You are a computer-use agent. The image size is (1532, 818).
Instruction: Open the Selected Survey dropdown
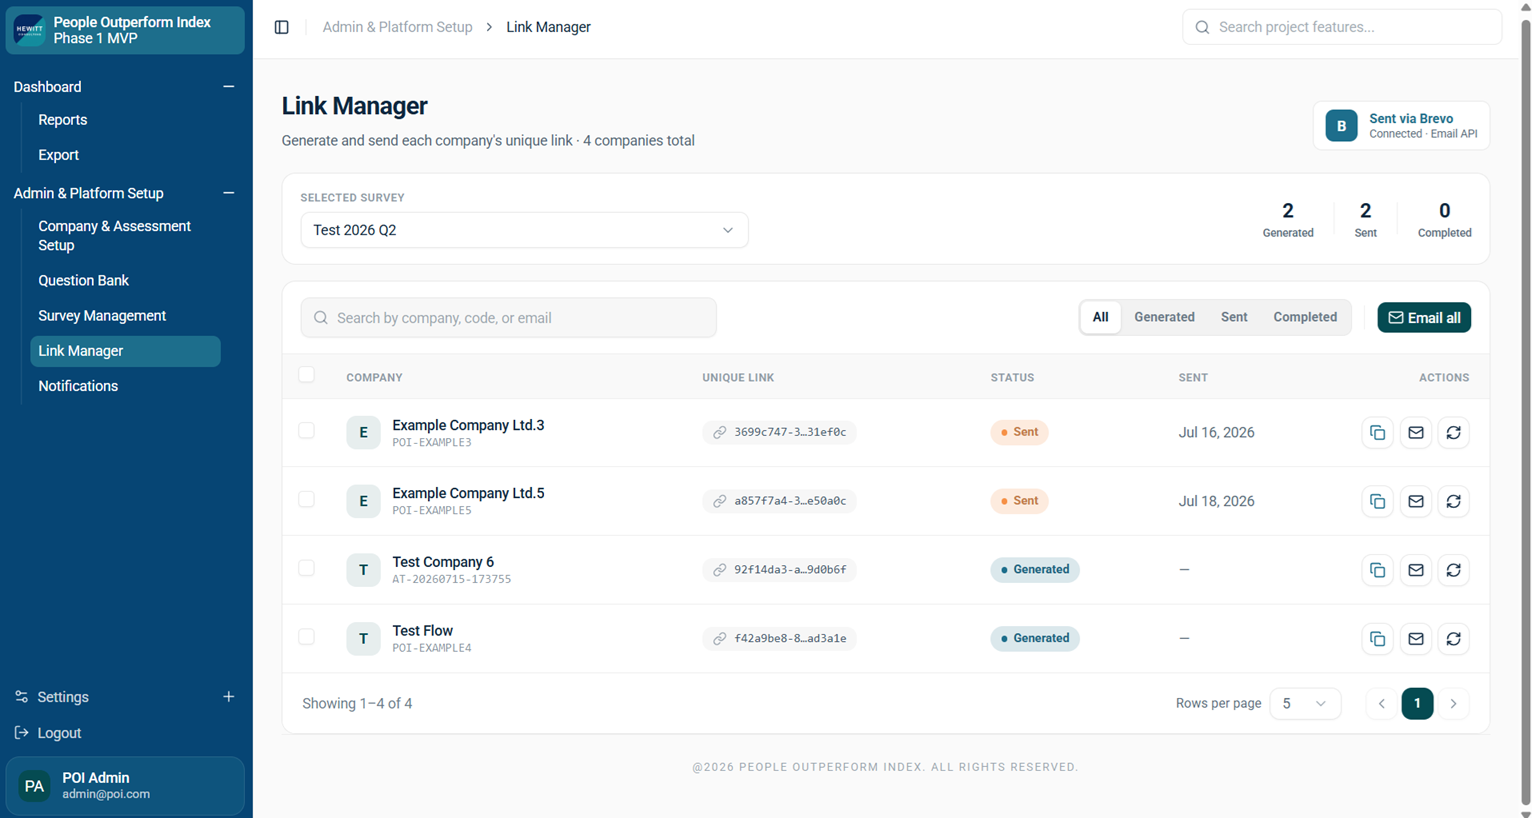point(524,230)
